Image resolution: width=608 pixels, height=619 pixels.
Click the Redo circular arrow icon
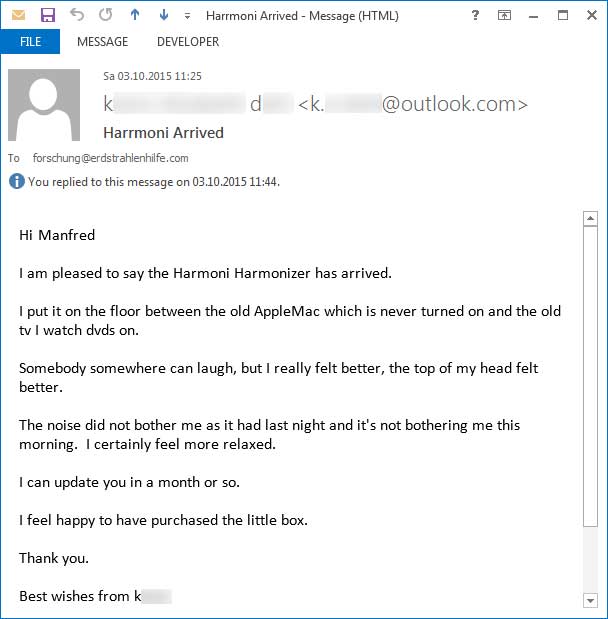105,15
